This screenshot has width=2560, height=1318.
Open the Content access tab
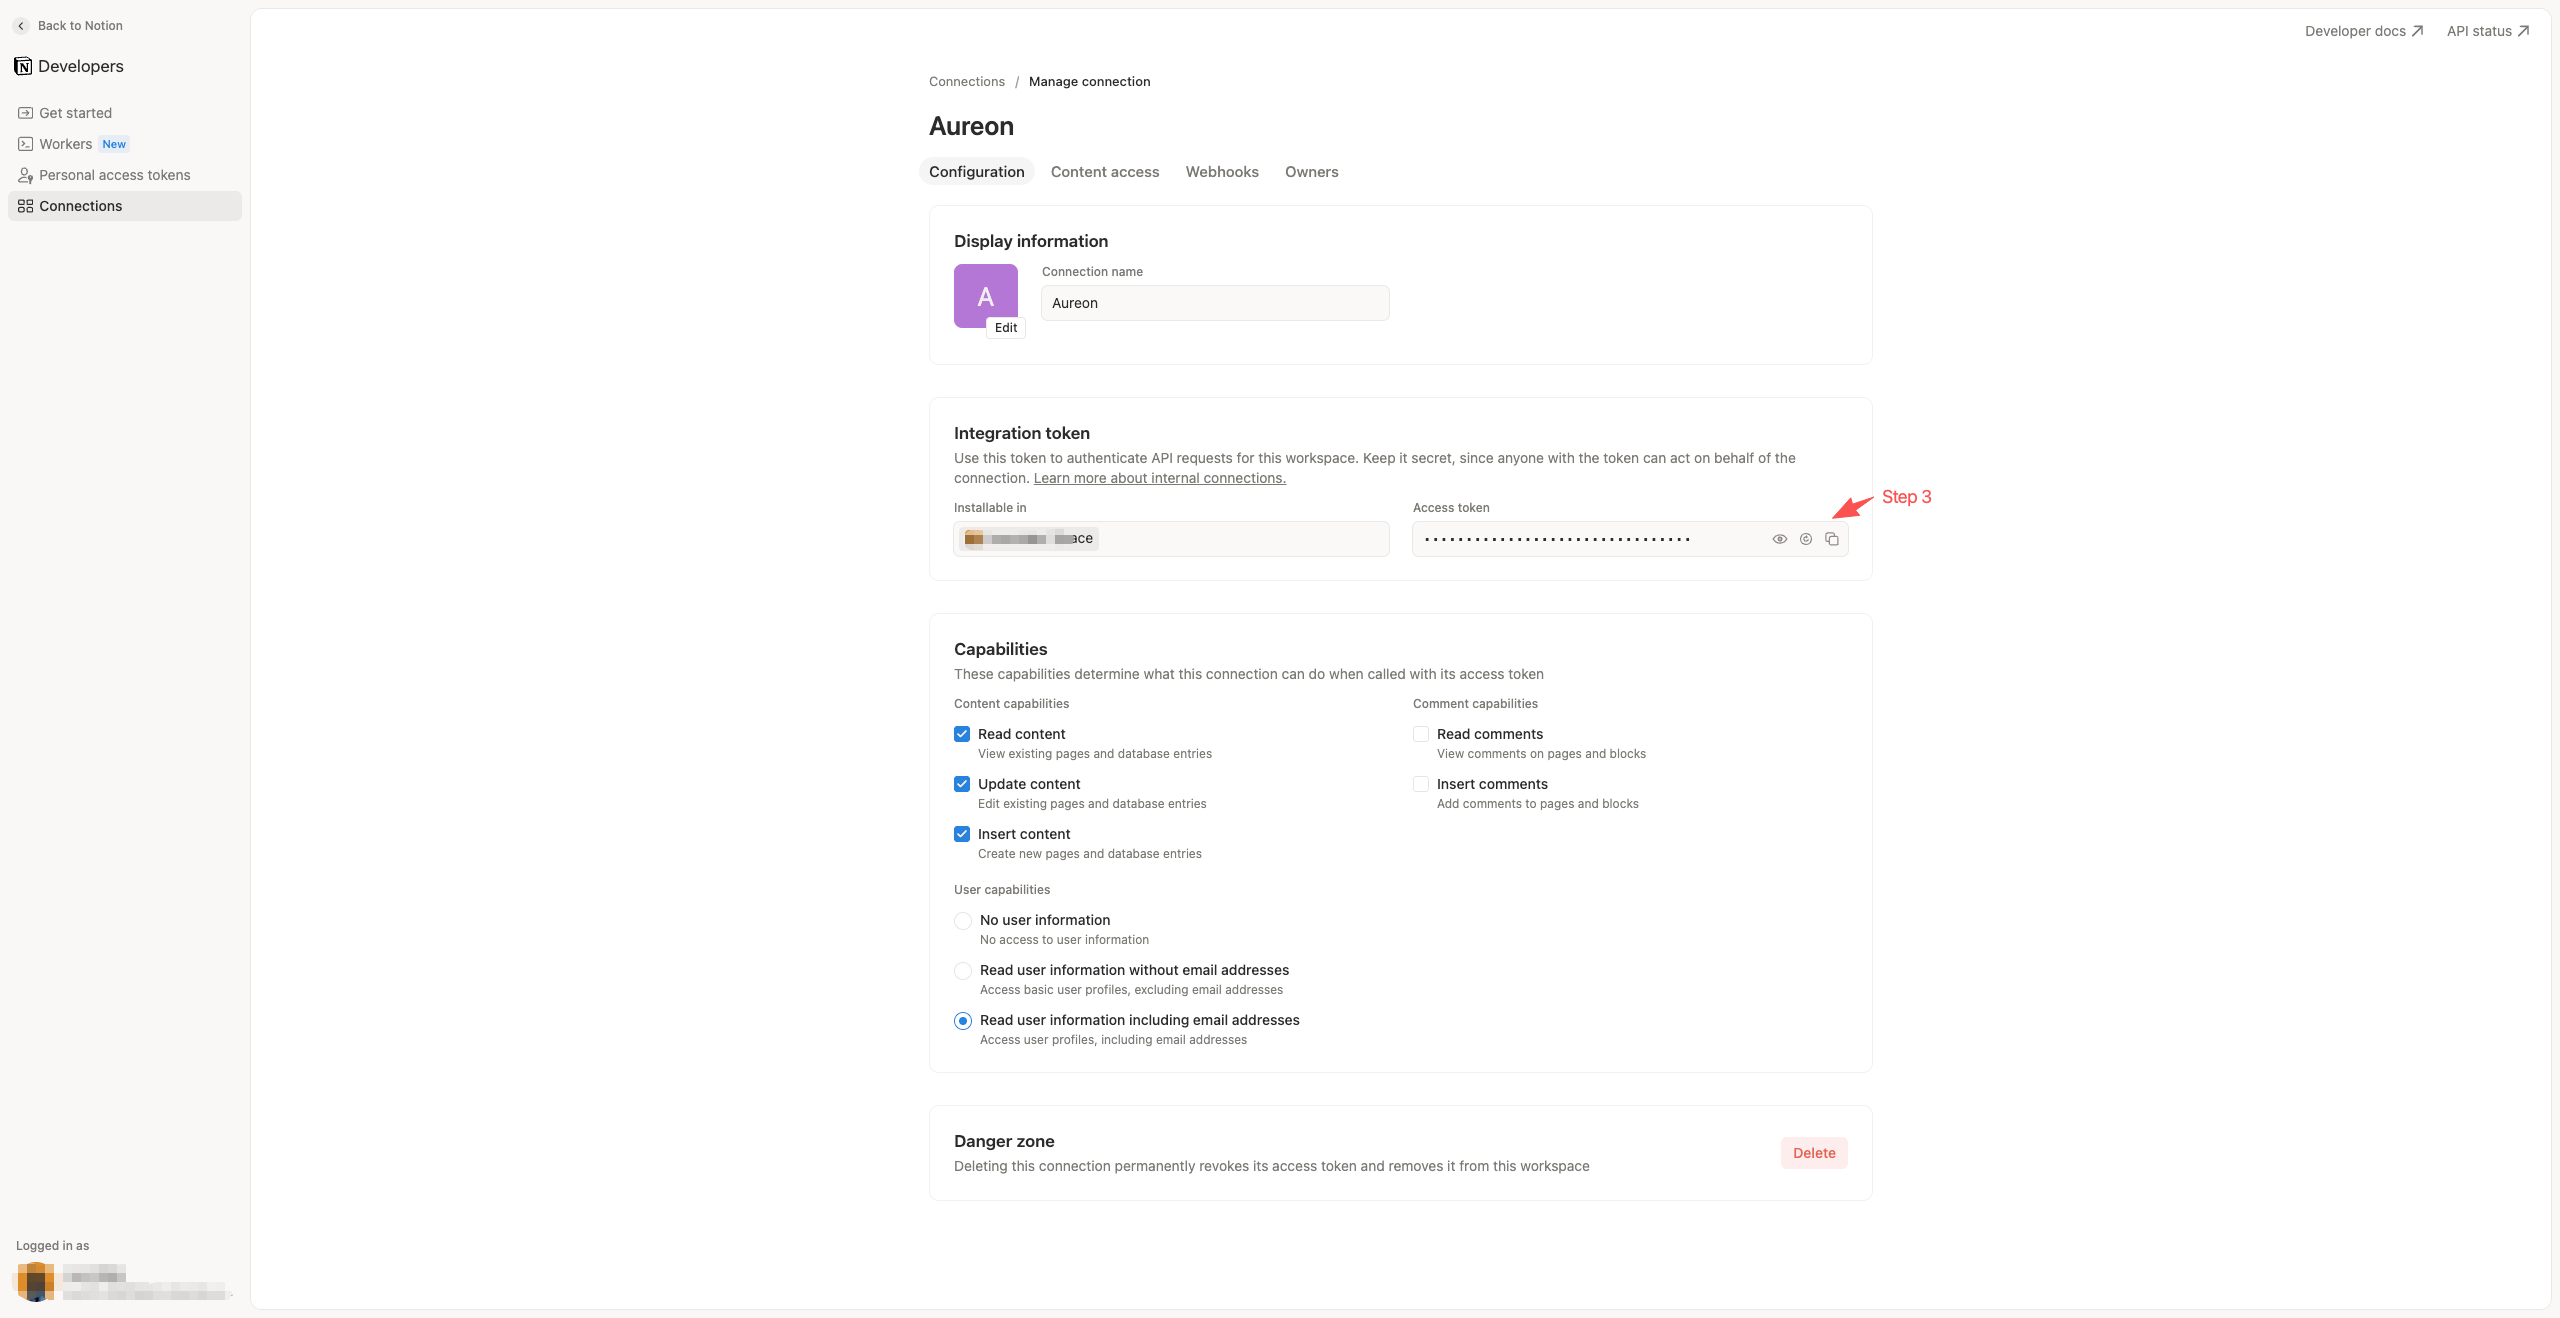click(1105, 172)
